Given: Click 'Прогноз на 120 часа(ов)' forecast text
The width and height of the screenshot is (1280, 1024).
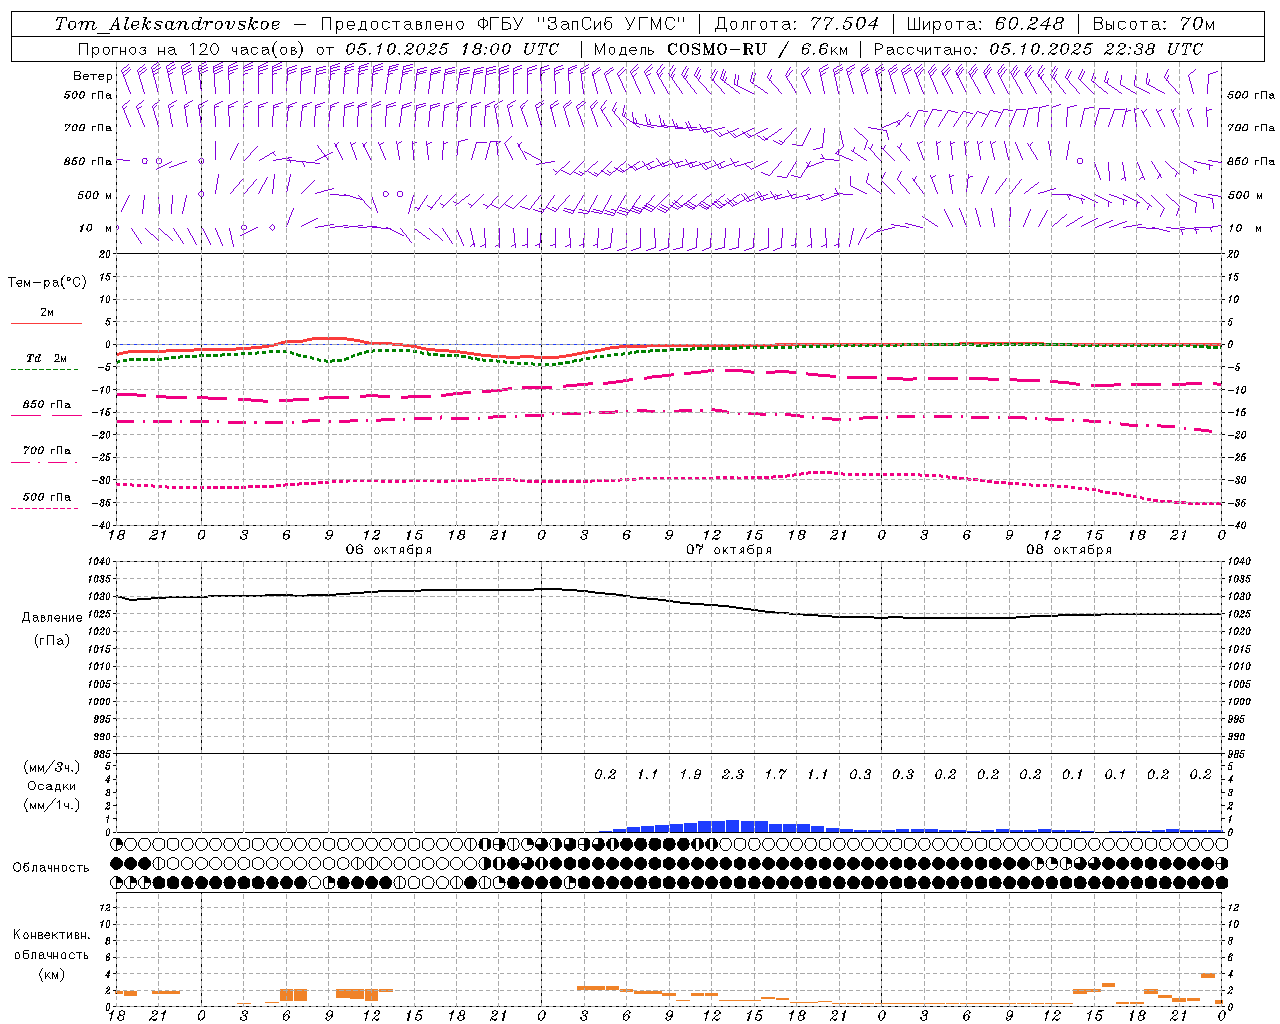Looking at the screenshot, I should point(191,49).
